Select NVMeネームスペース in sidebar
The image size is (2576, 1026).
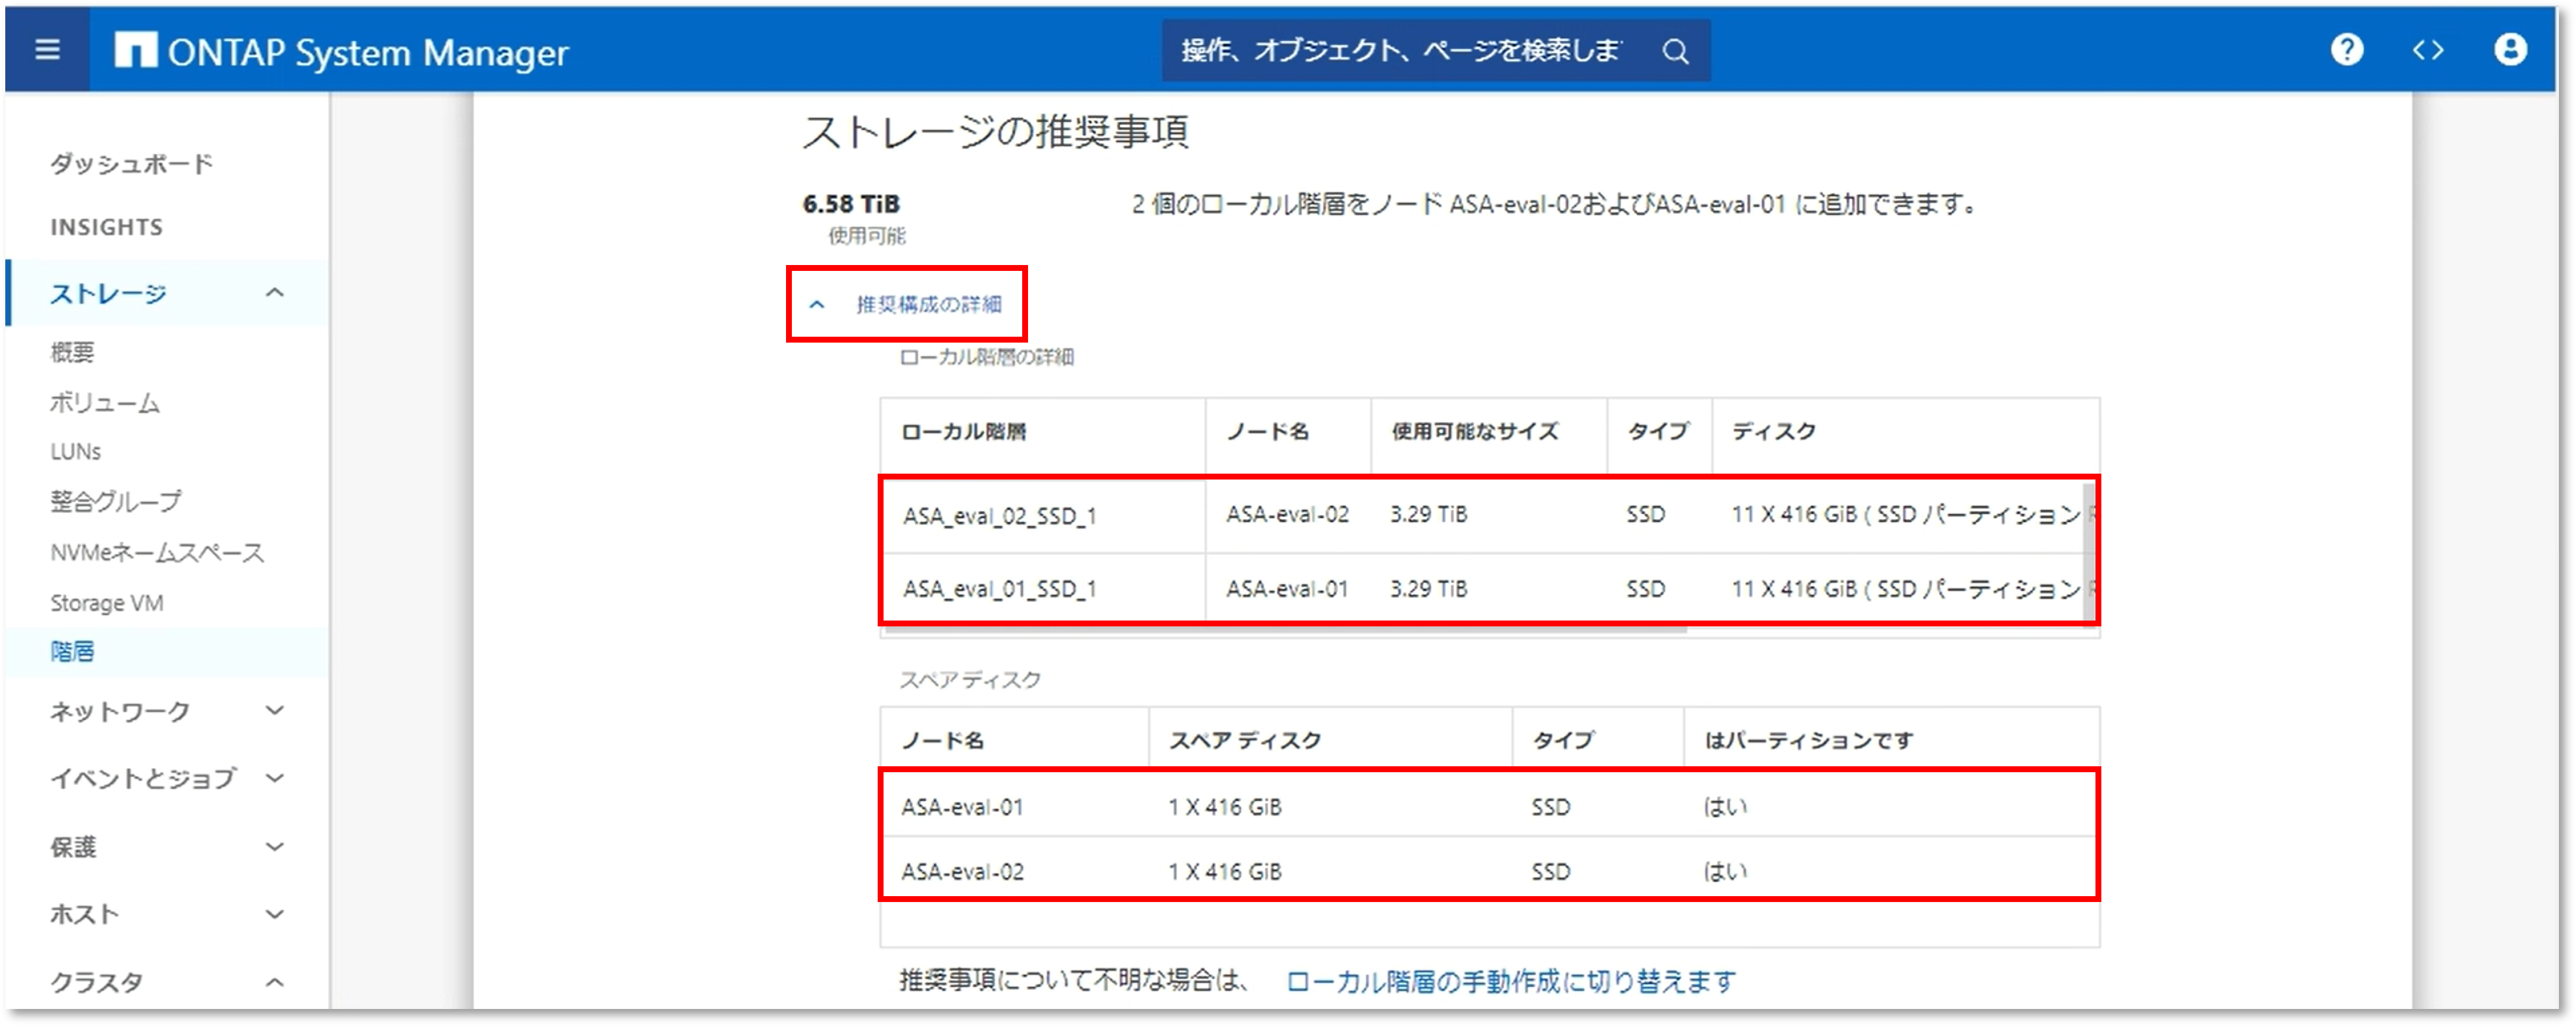157,552
